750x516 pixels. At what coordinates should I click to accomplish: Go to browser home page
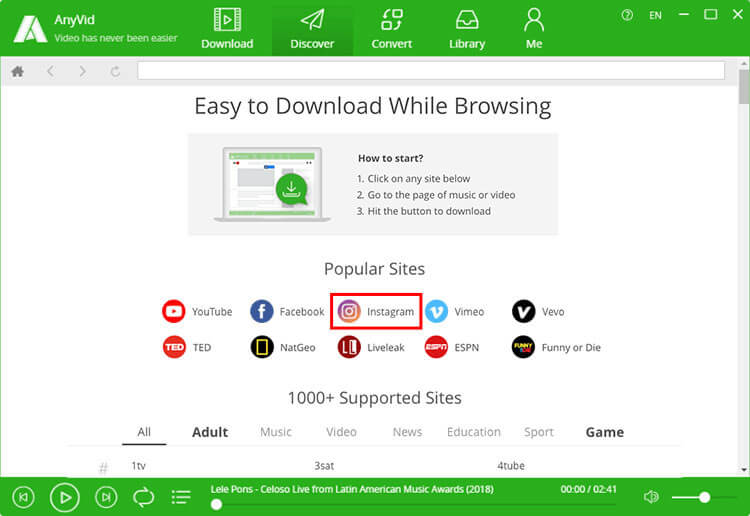(x=18, y=72)
